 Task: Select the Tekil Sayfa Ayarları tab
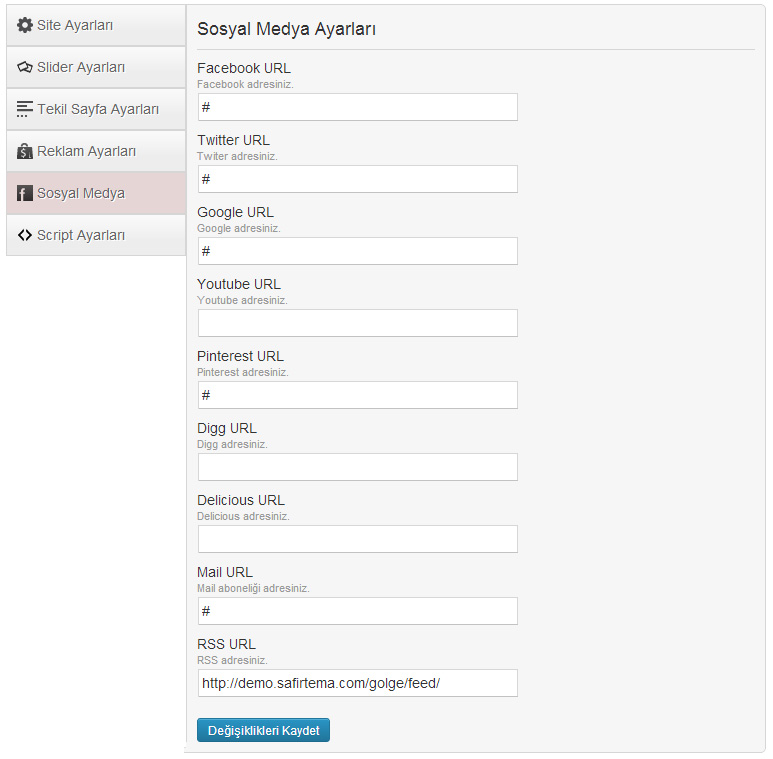[96, 109]
